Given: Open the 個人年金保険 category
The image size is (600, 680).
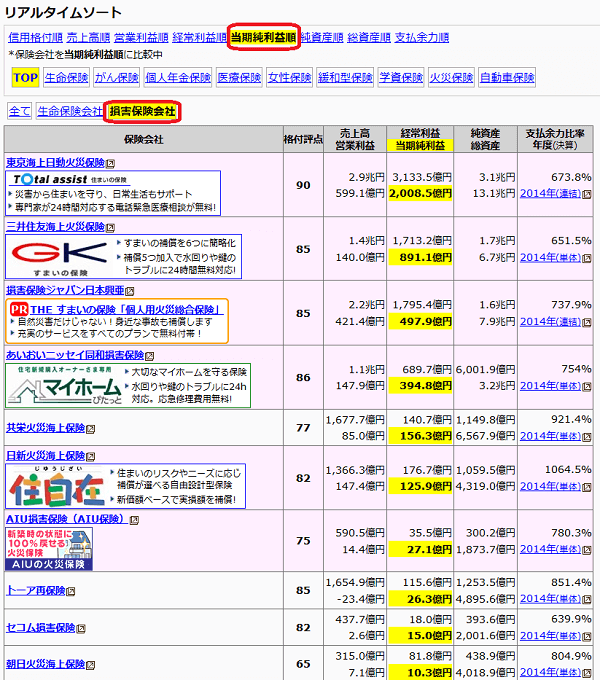Looking at the screenshot, I should (x=178, y=78).
